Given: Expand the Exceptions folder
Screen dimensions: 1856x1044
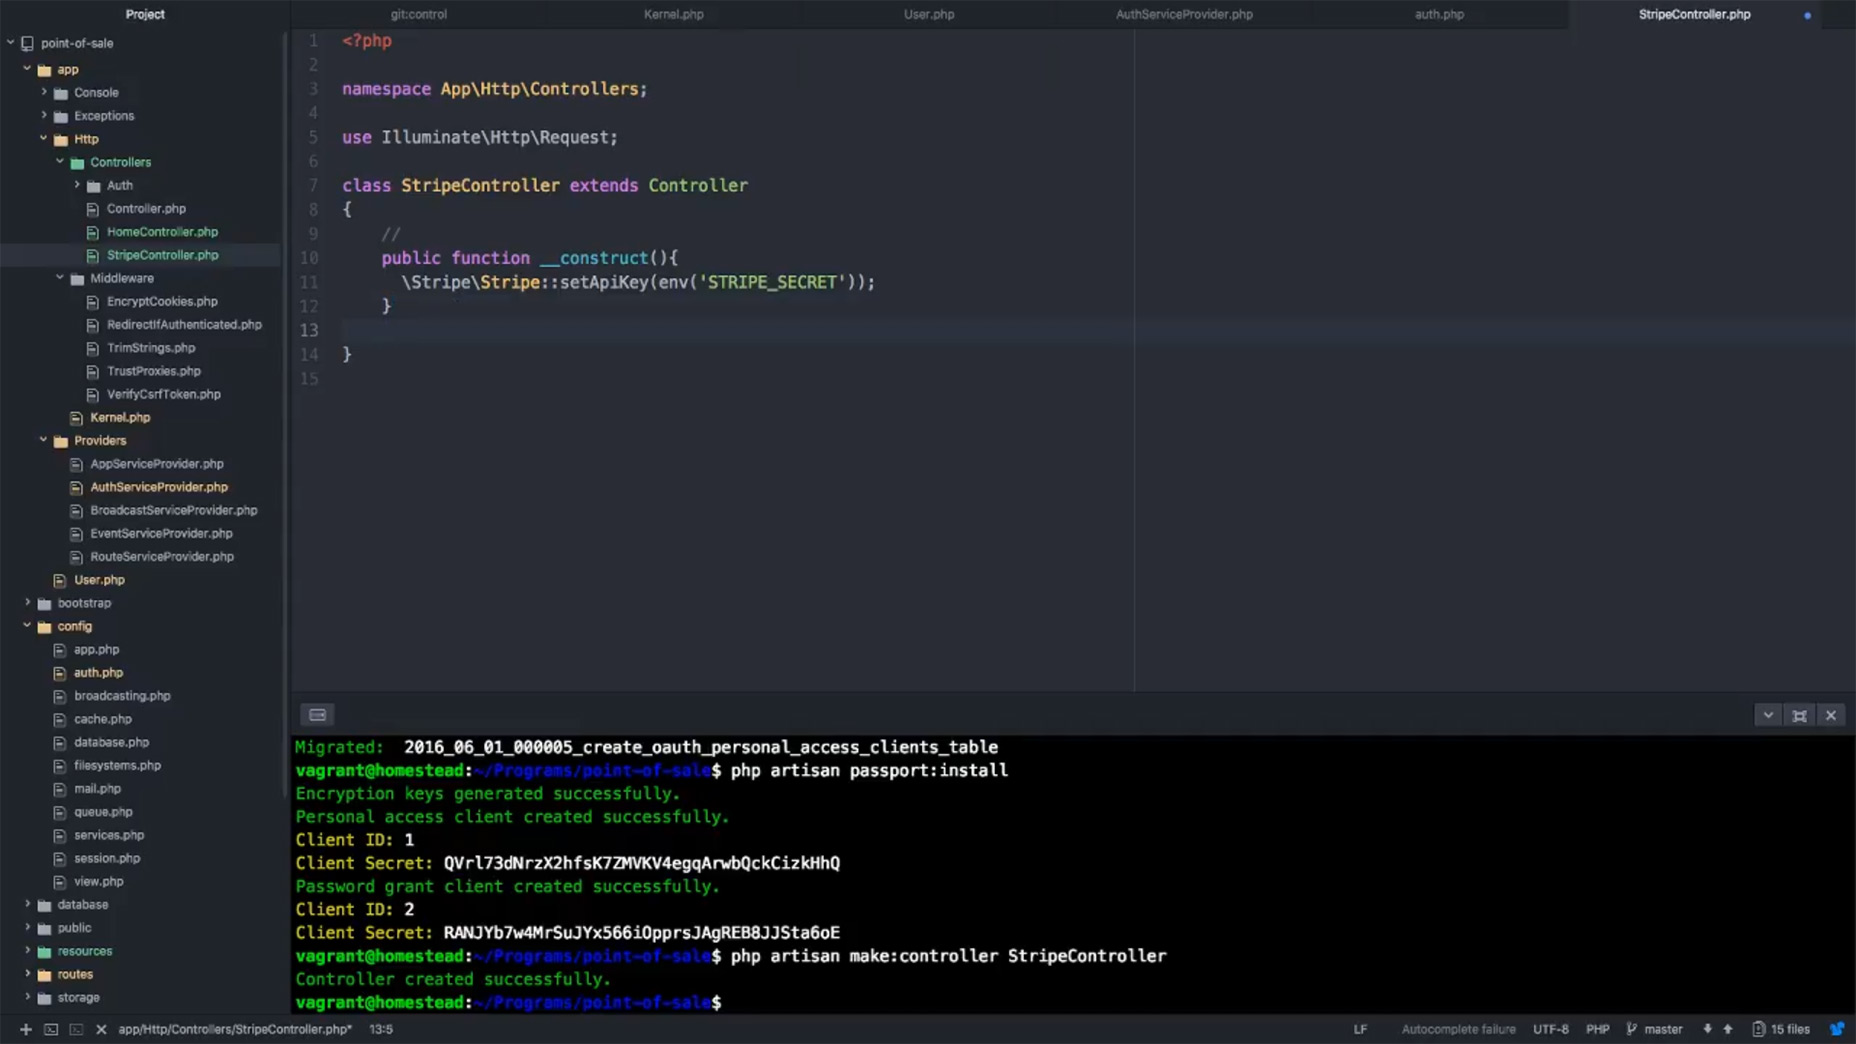Looking at the screenshot, I should pos(44,115).
